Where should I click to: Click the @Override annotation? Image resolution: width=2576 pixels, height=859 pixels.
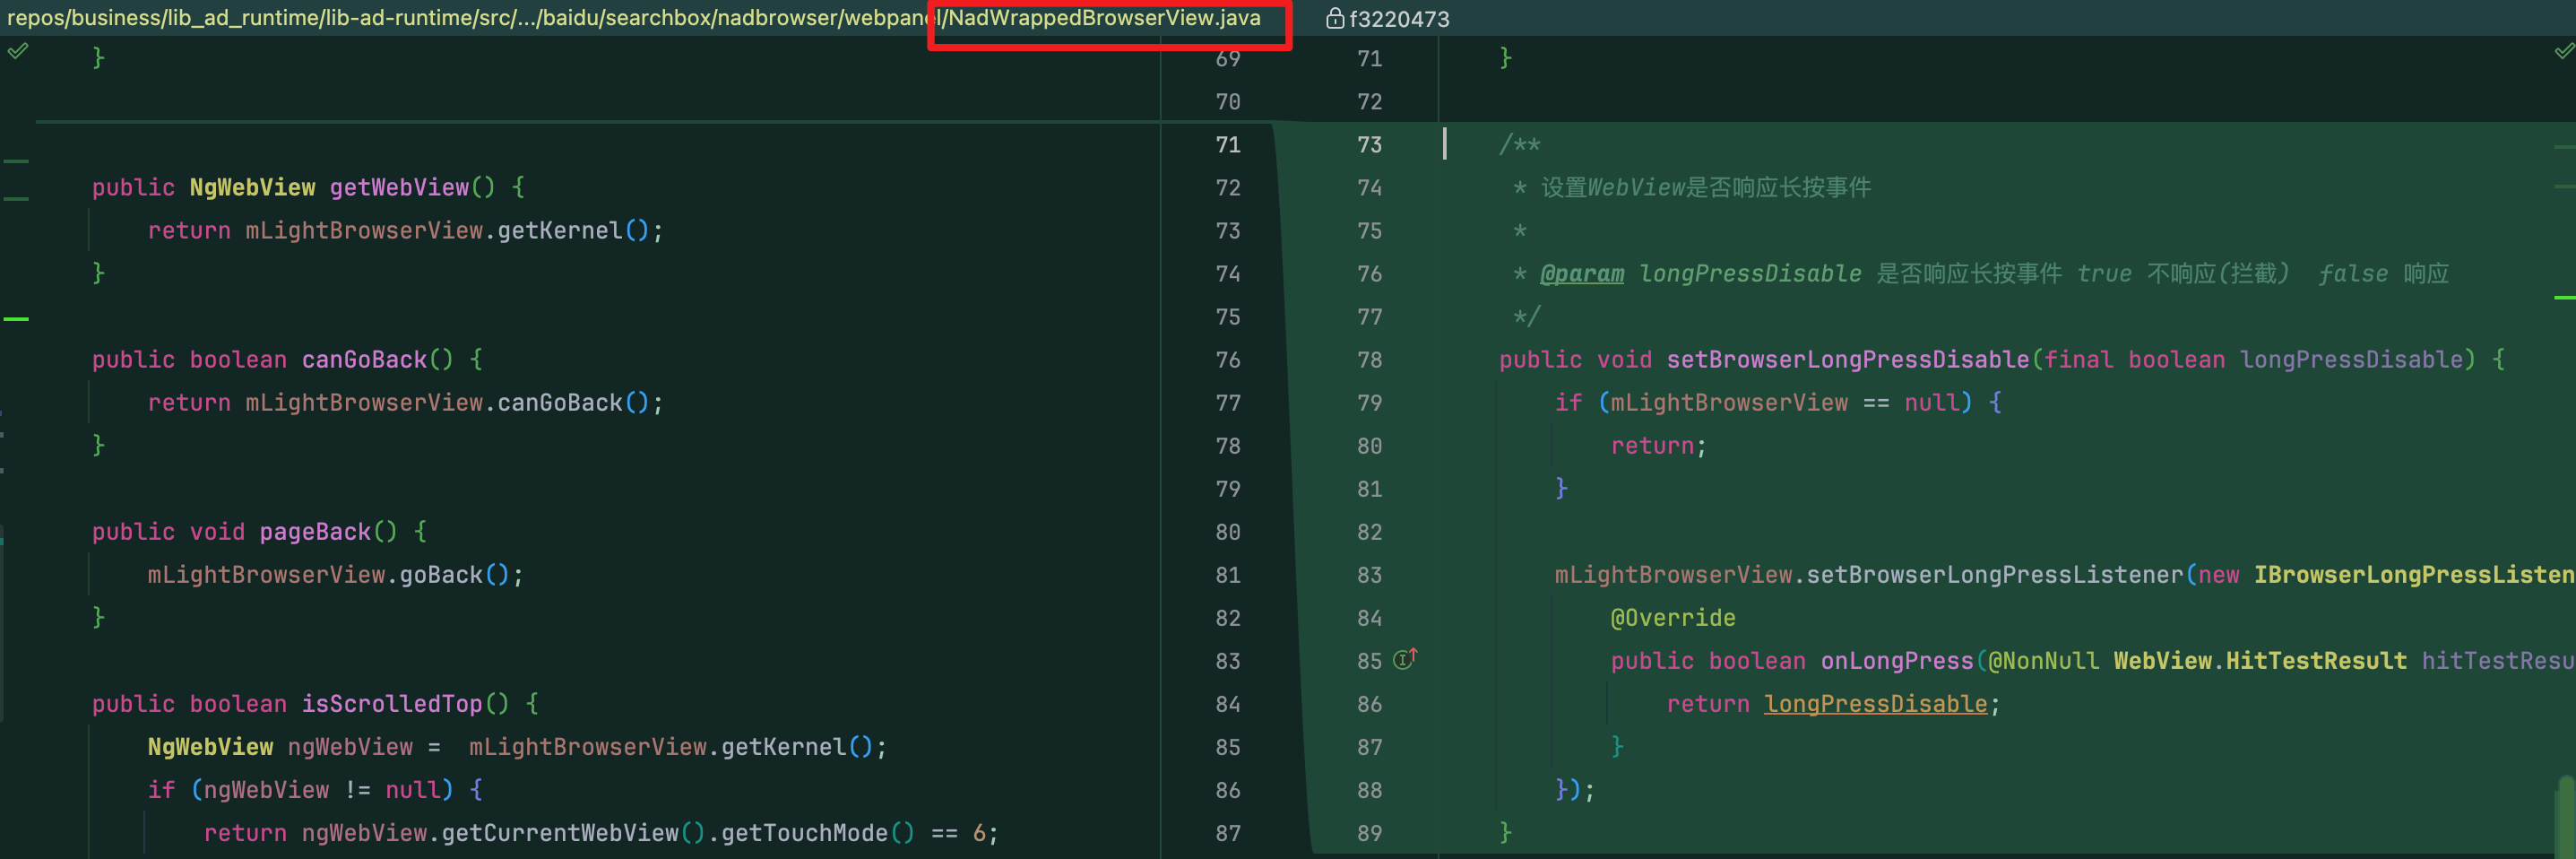coord(1672,618)
